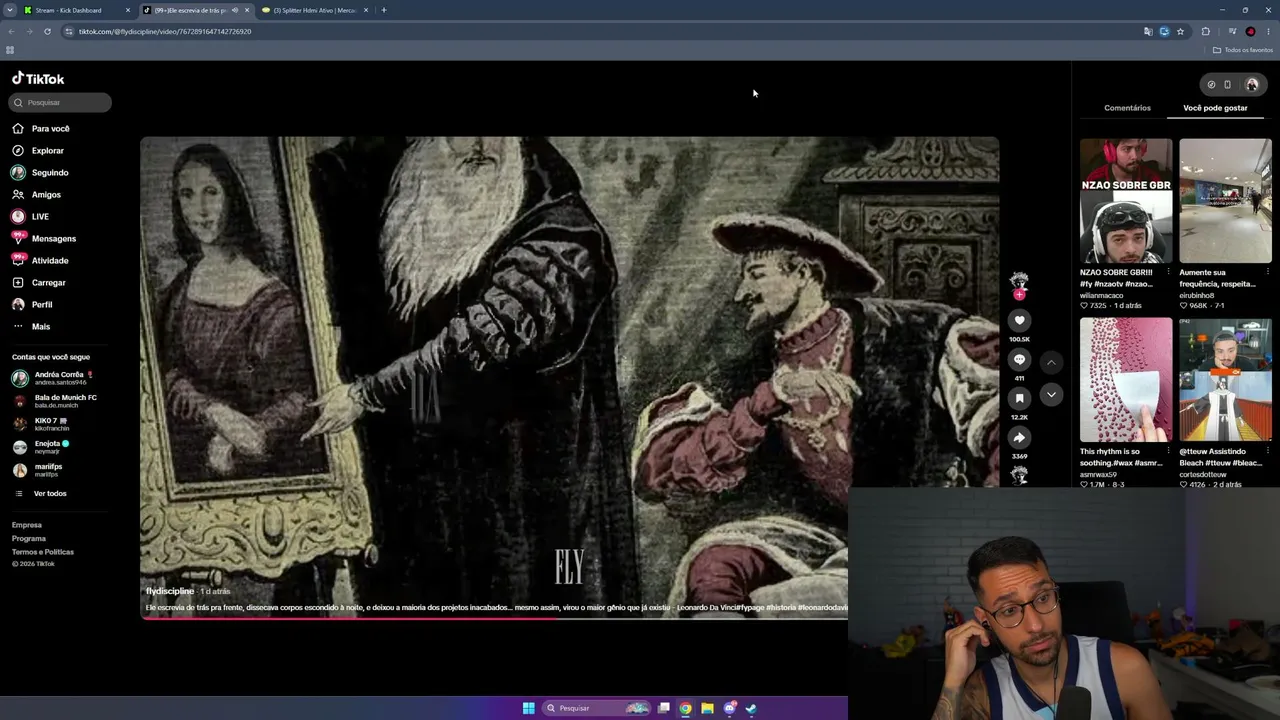Open the Carregar upload page
The height and width of the screenshot is (720, 1280).
(x=39, y=283)
